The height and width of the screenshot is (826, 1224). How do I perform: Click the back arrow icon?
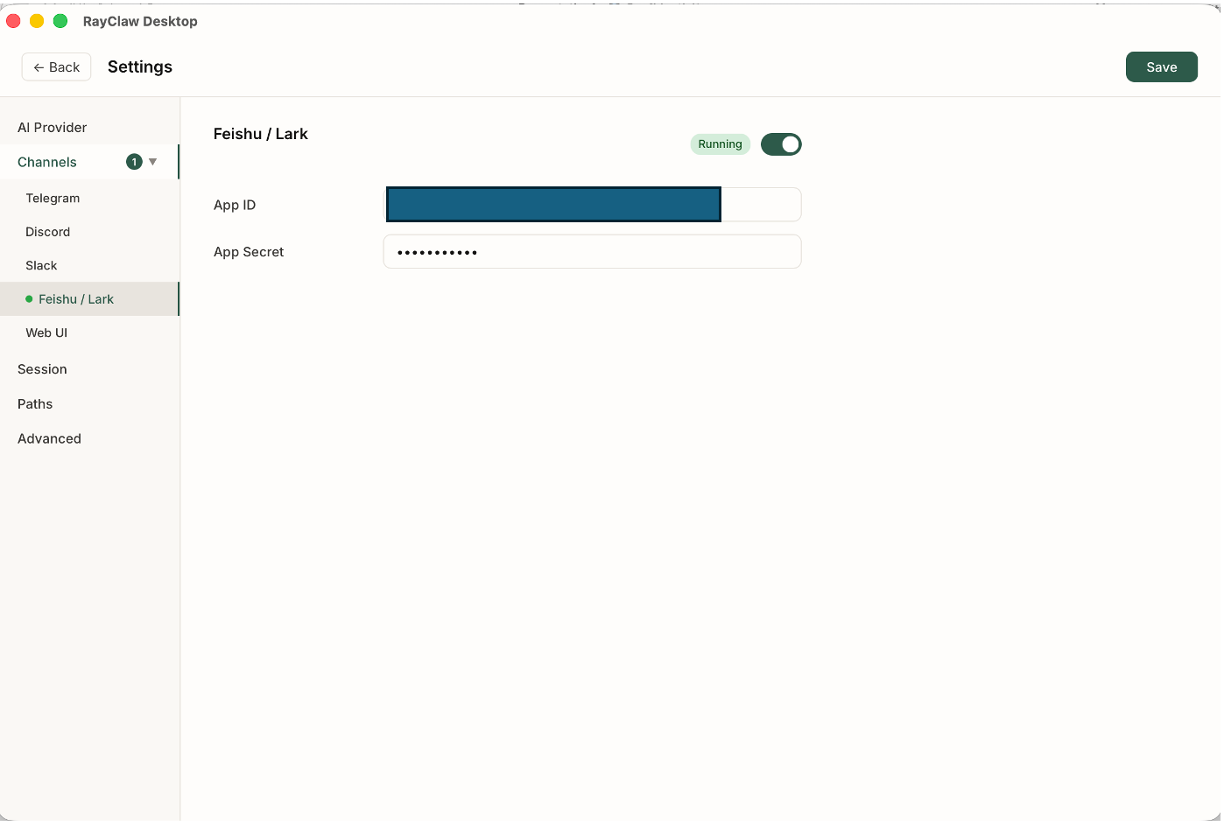point(39,66)
